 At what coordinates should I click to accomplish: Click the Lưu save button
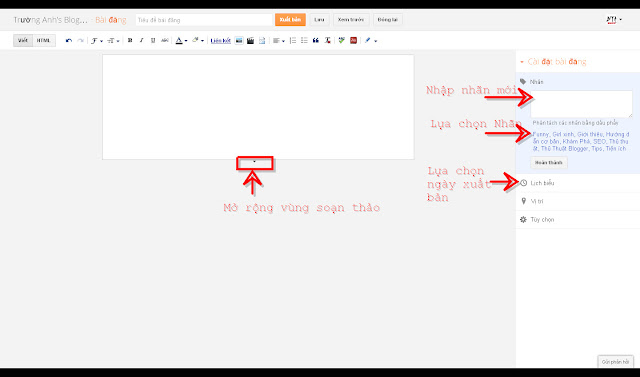coord(319,20)
